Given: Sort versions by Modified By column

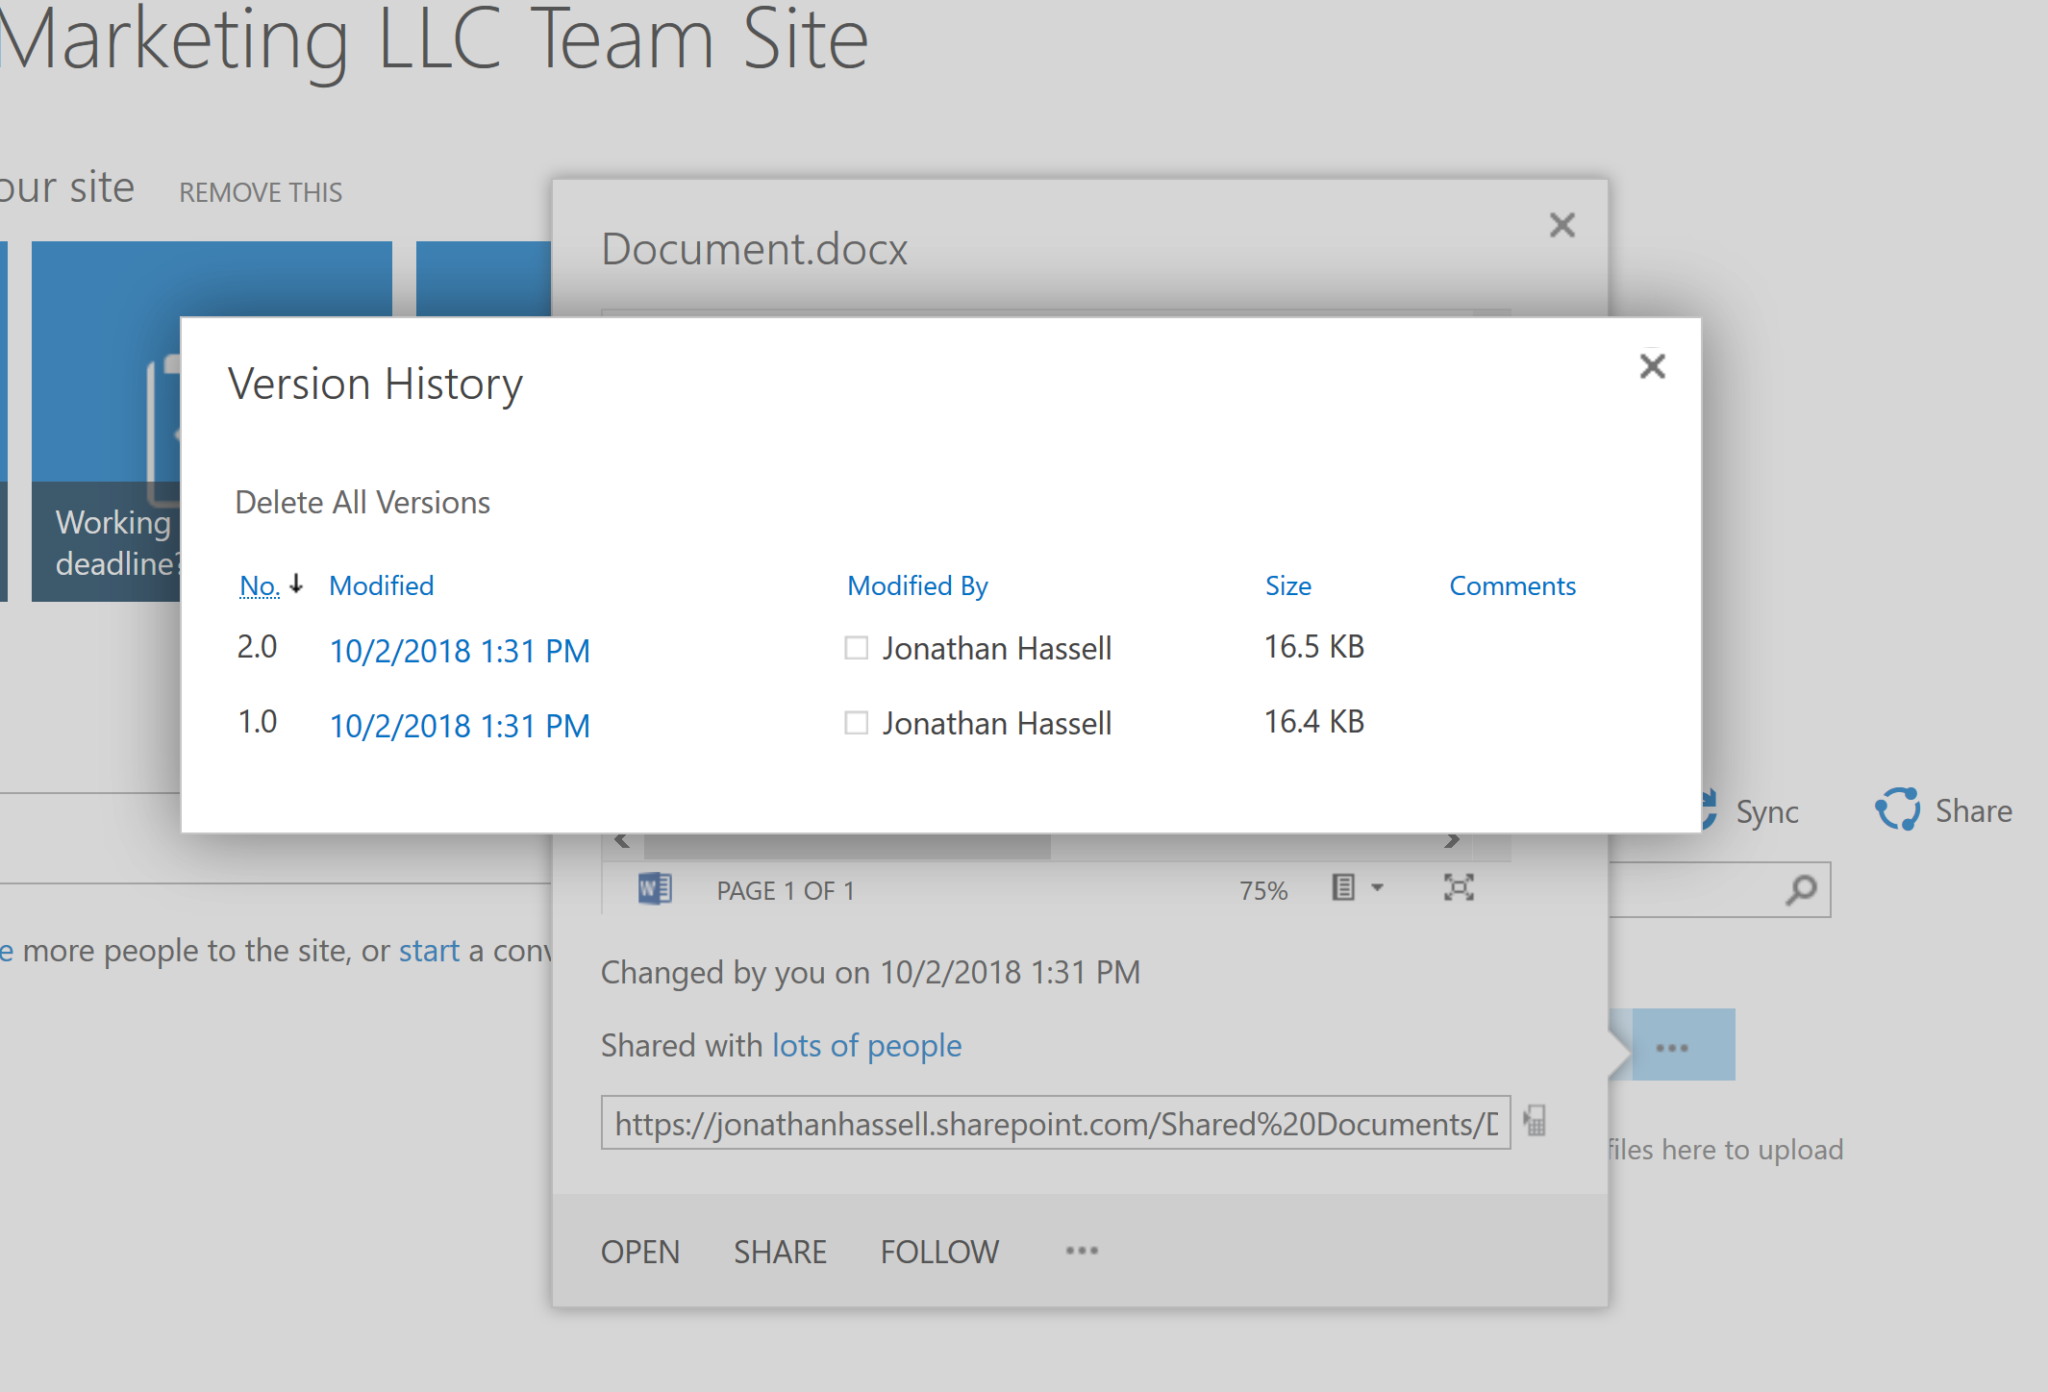Looking at the screenshot, I should [917, 585].
